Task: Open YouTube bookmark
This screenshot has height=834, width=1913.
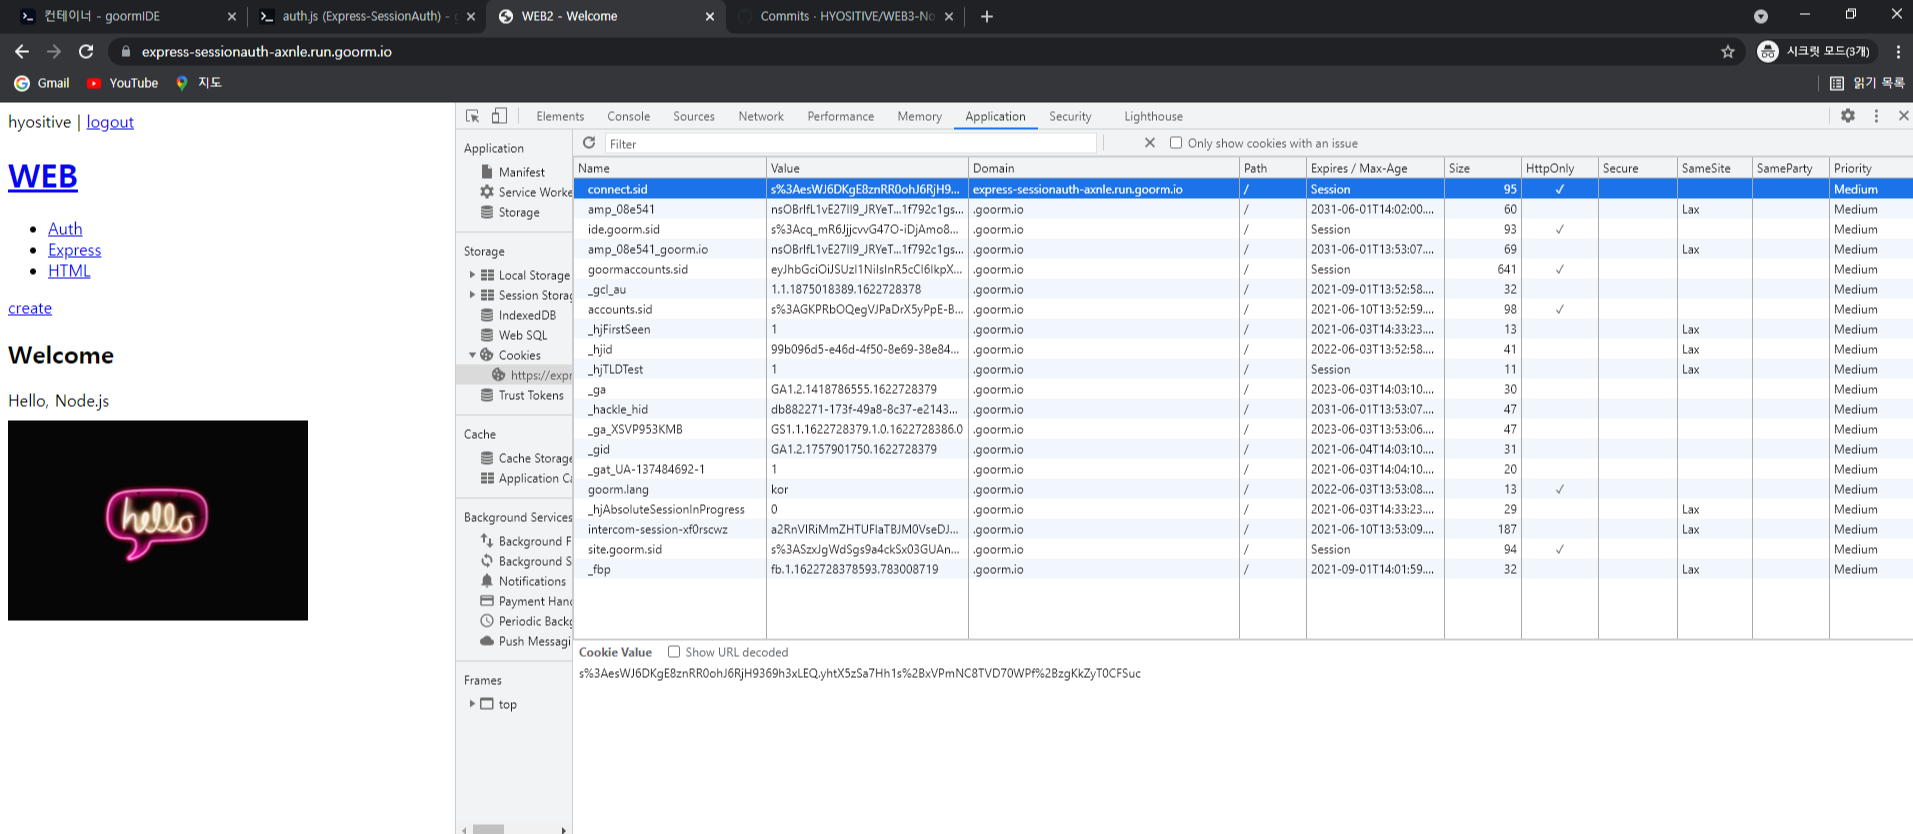Action: tap(123, 83)
